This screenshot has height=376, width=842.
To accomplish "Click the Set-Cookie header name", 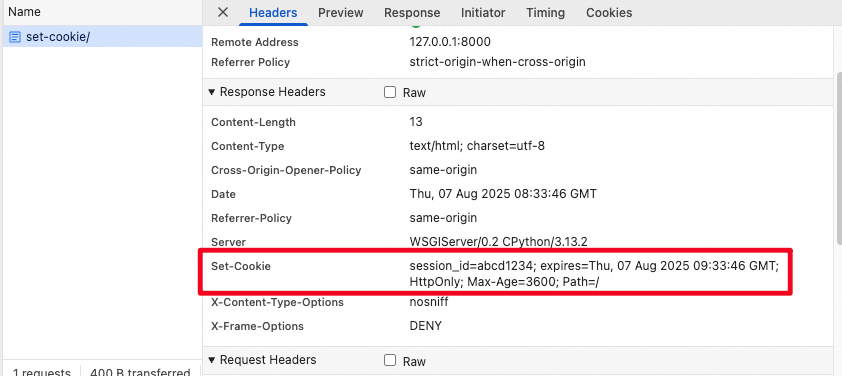I will pos(241,266).
